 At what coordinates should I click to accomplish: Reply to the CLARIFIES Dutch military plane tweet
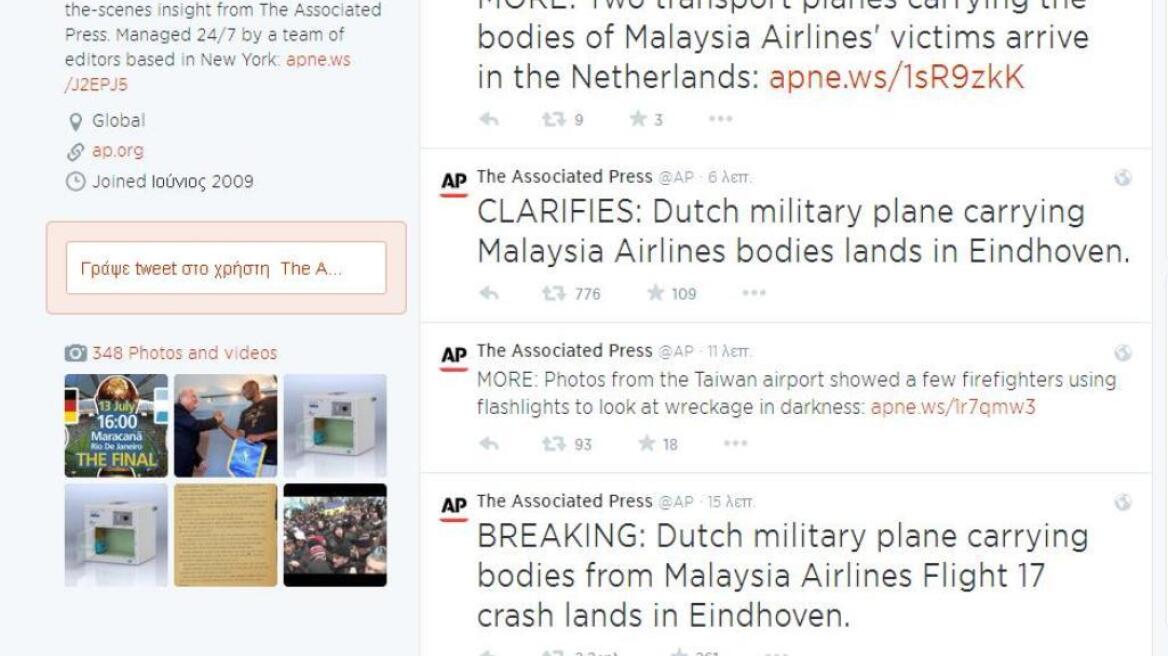point(489,293)
